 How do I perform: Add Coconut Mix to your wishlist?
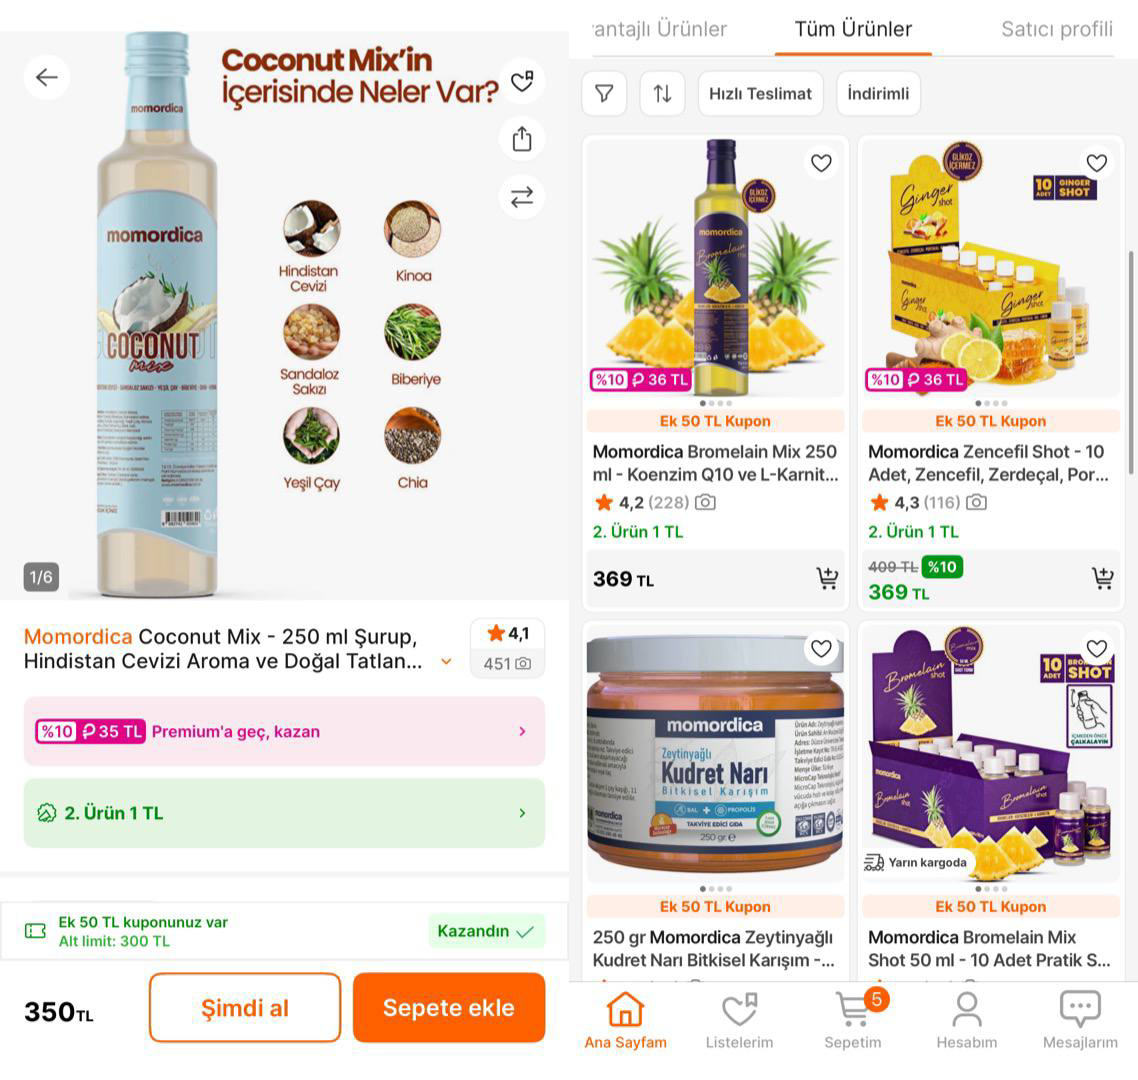coord(522,81)
